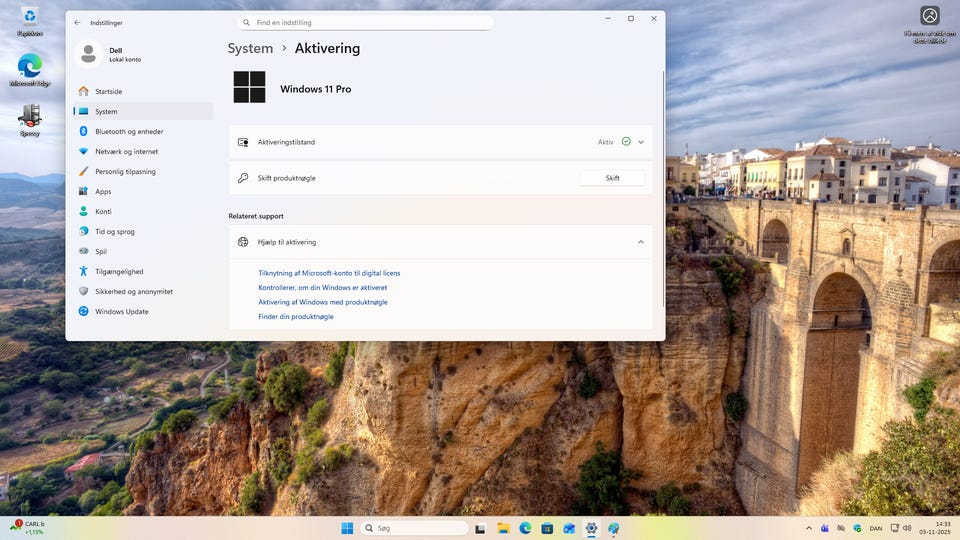The image size is (960, 540).
Task: Open link Finder din produktnøgle
Action: tap(296, 316)
